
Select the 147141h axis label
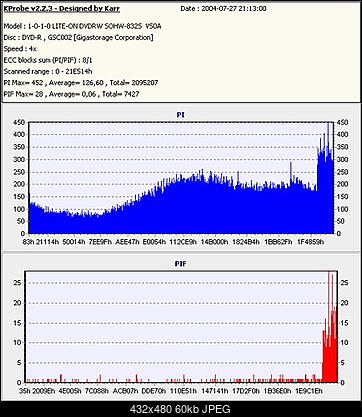[215, 391]
